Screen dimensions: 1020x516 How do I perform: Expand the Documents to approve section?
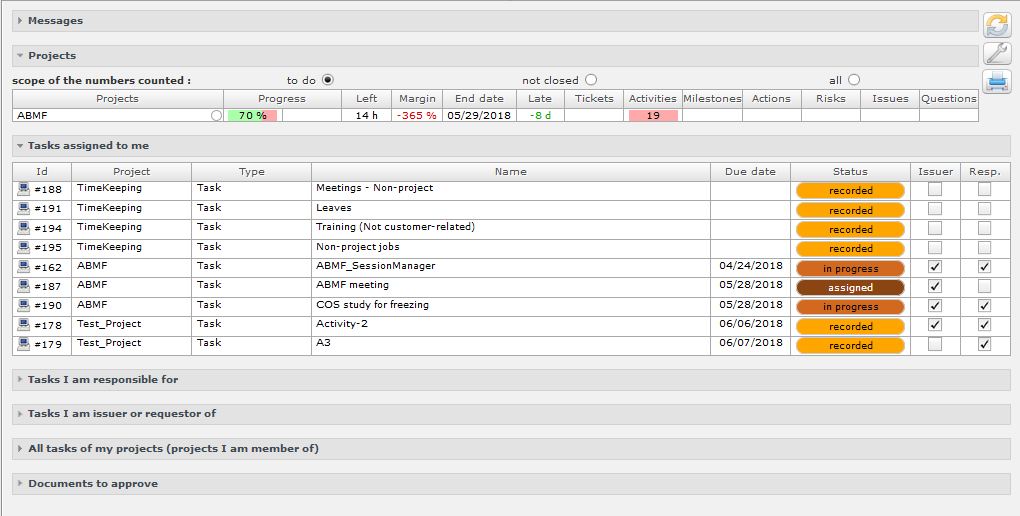[92, 484]
